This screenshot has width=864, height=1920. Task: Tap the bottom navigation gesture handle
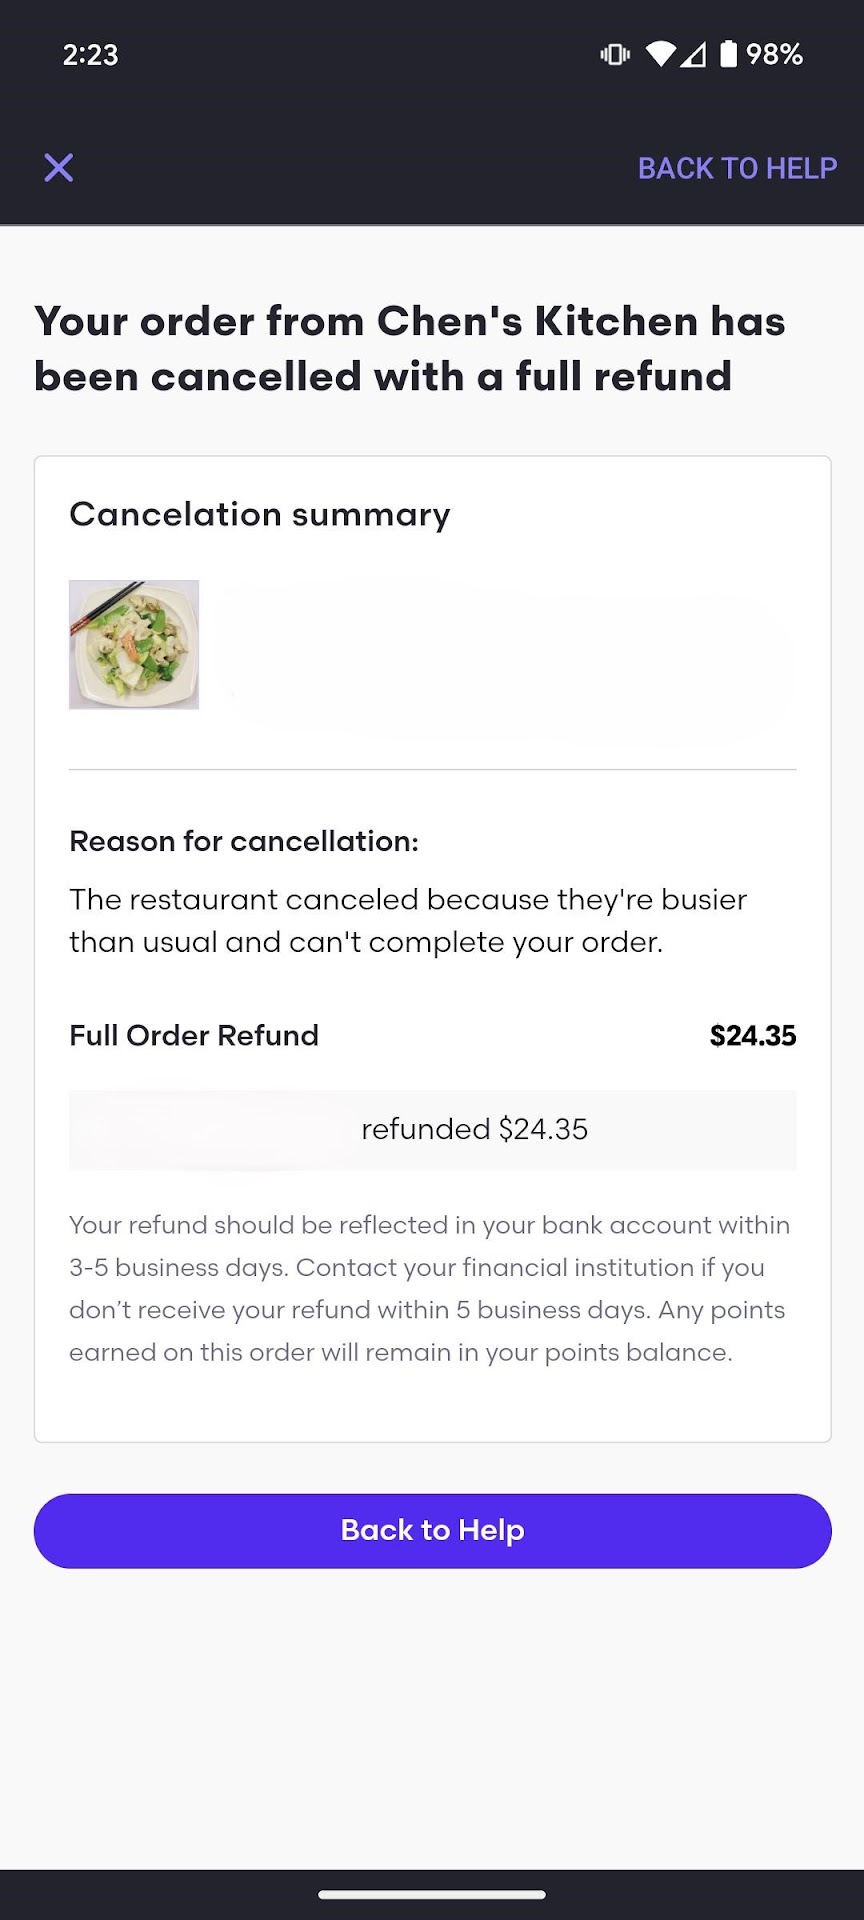click(x=432, y=1894)
